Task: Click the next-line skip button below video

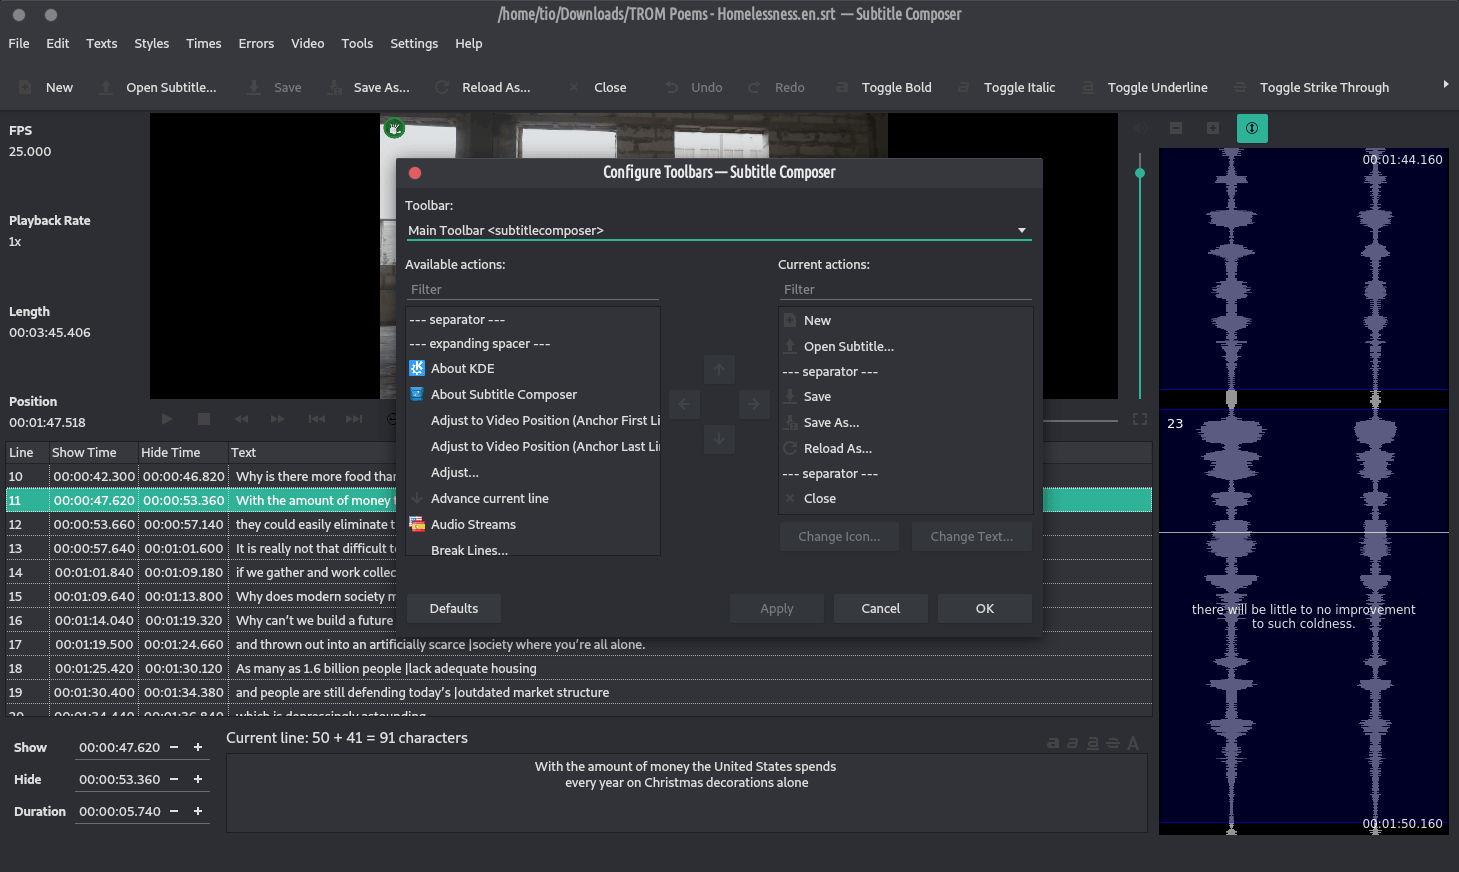Action: click(x=354, y=419)
